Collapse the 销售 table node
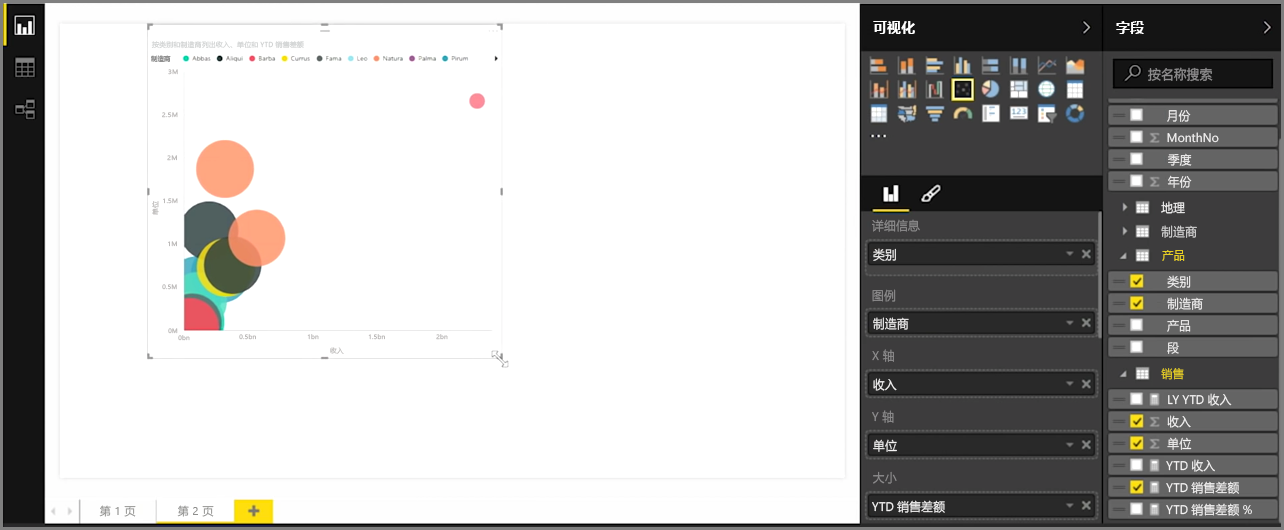Screen dimensions: 1284x530 [1124, 374]
